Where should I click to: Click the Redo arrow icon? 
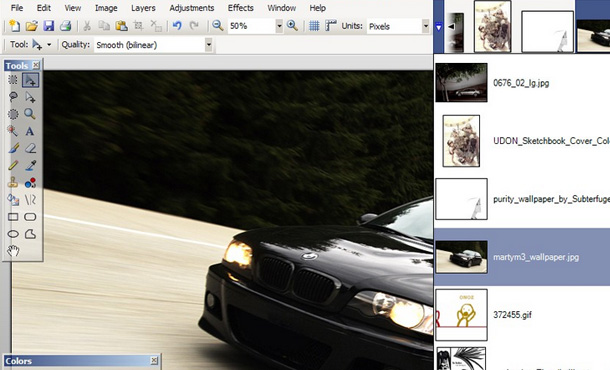194,26
